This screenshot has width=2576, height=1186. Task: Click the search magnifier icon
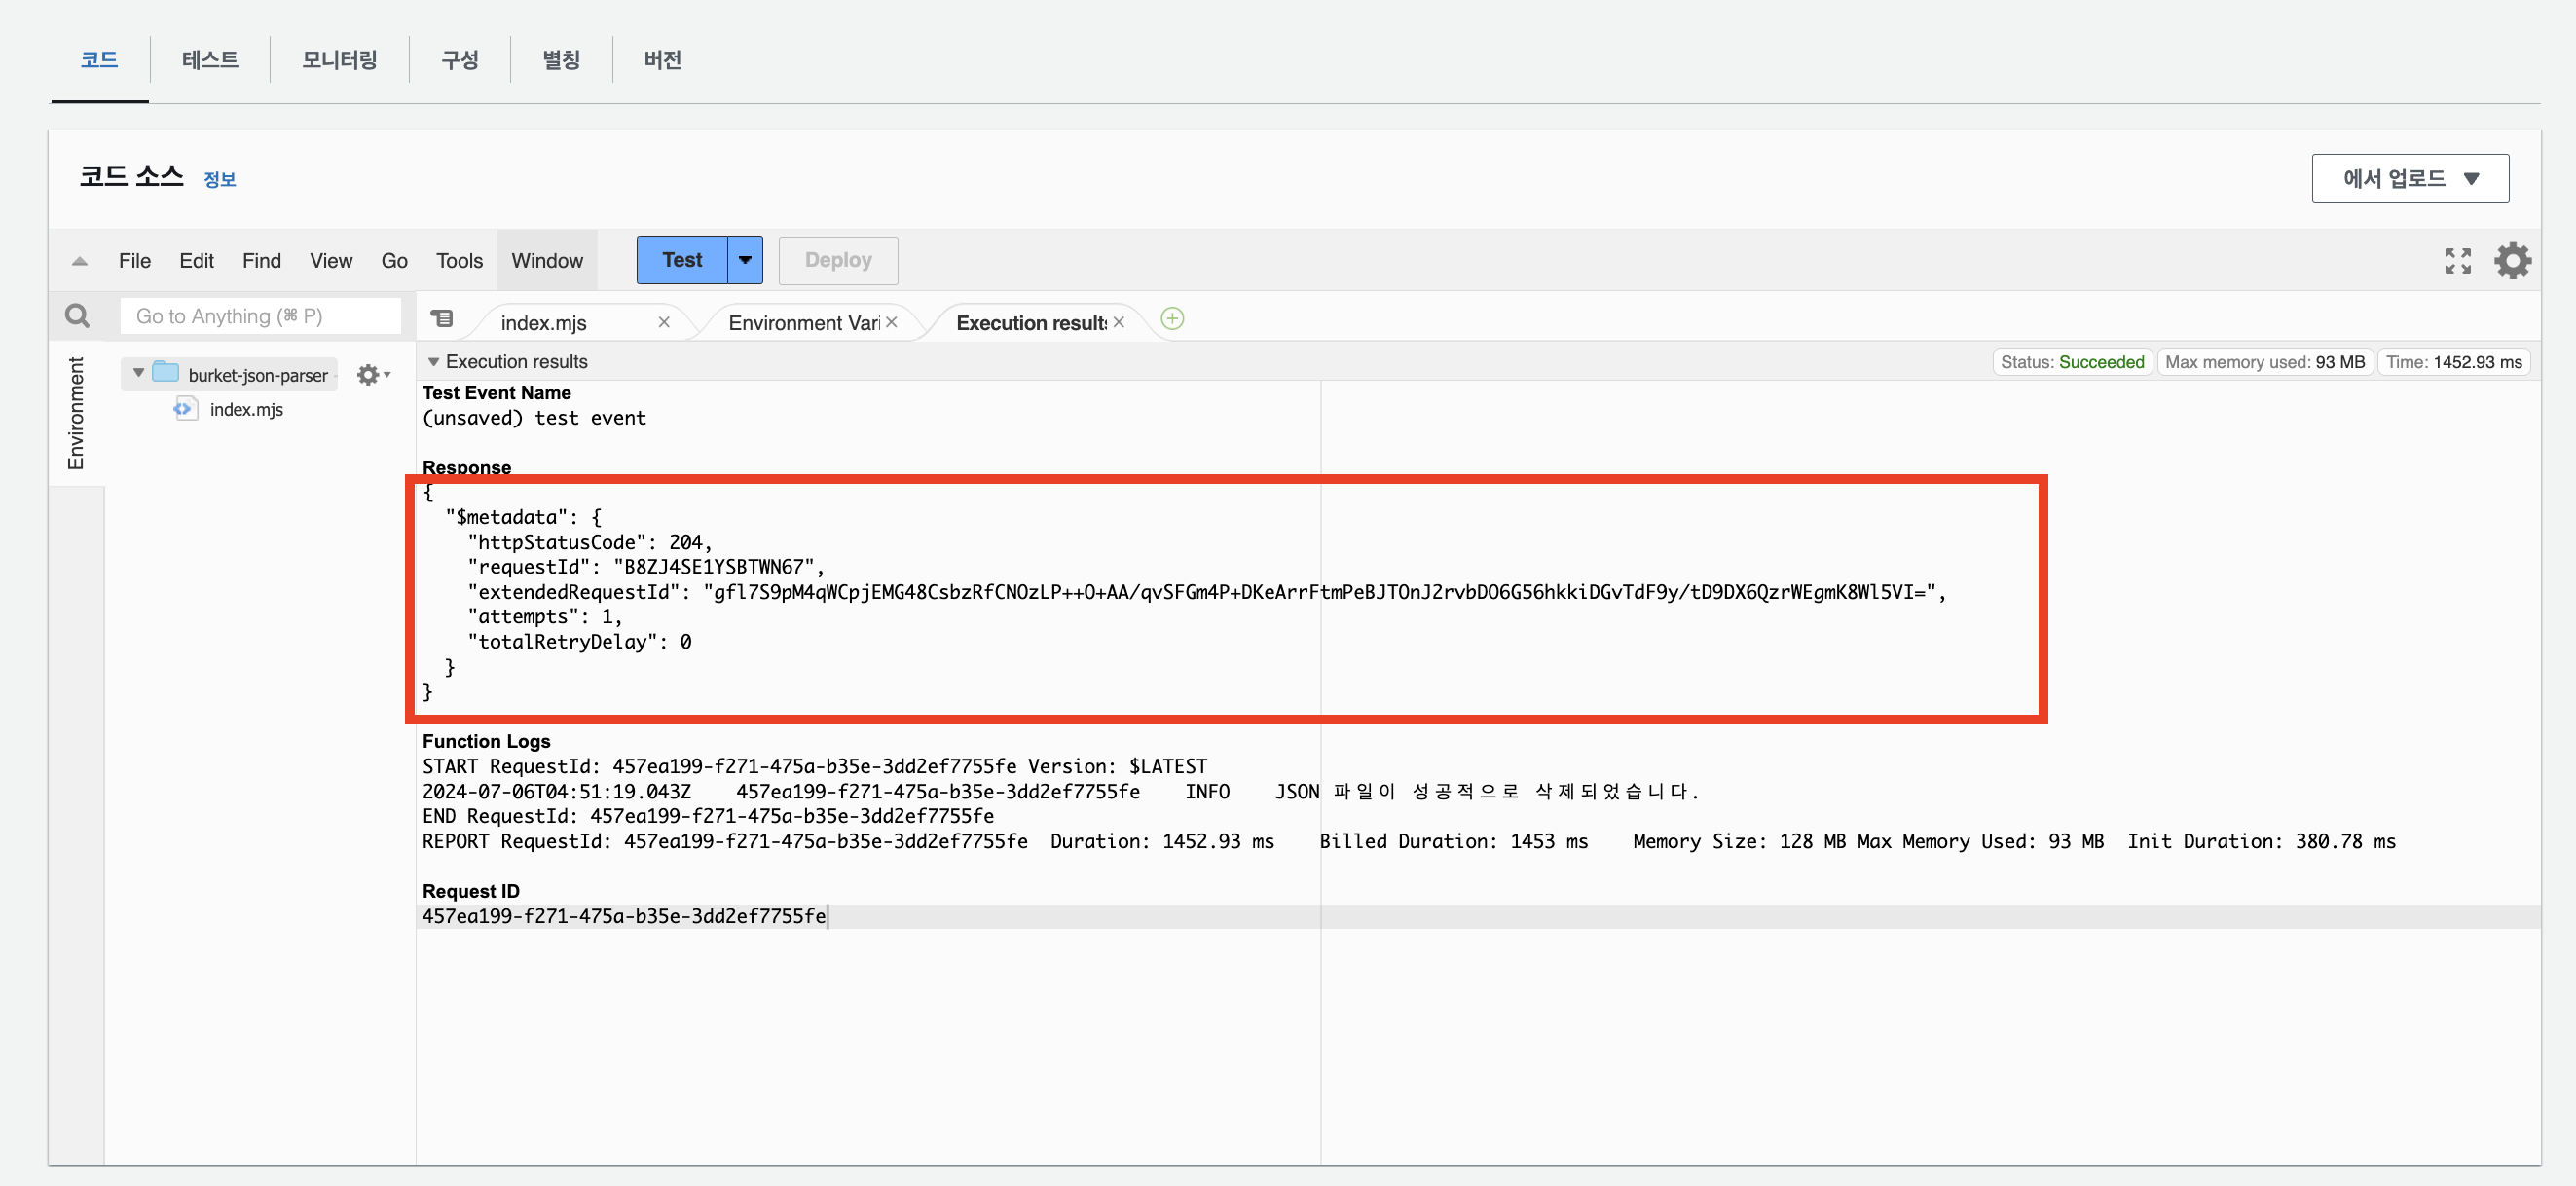(x=77, y=316)
